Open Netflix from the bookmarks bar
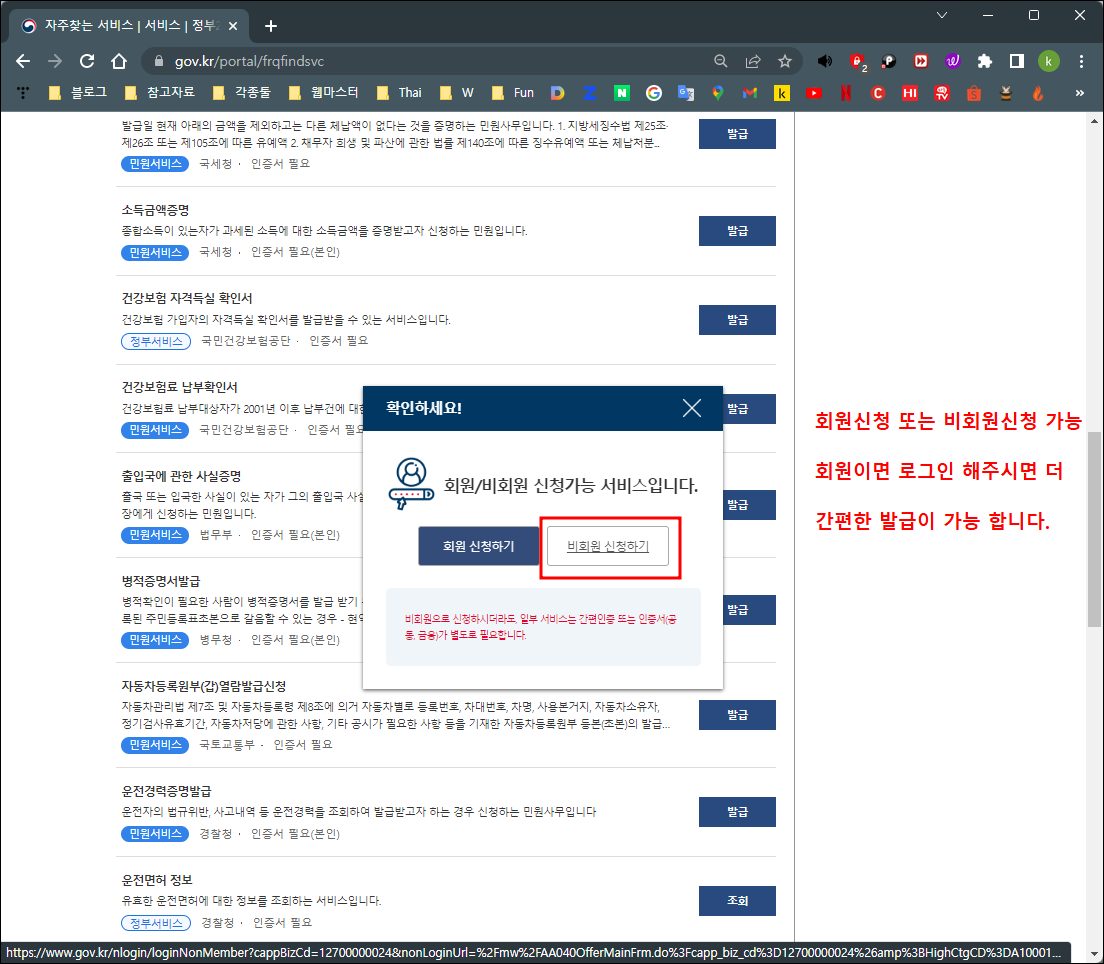This screenshot has height=964, width=1104. click(846, 92)
